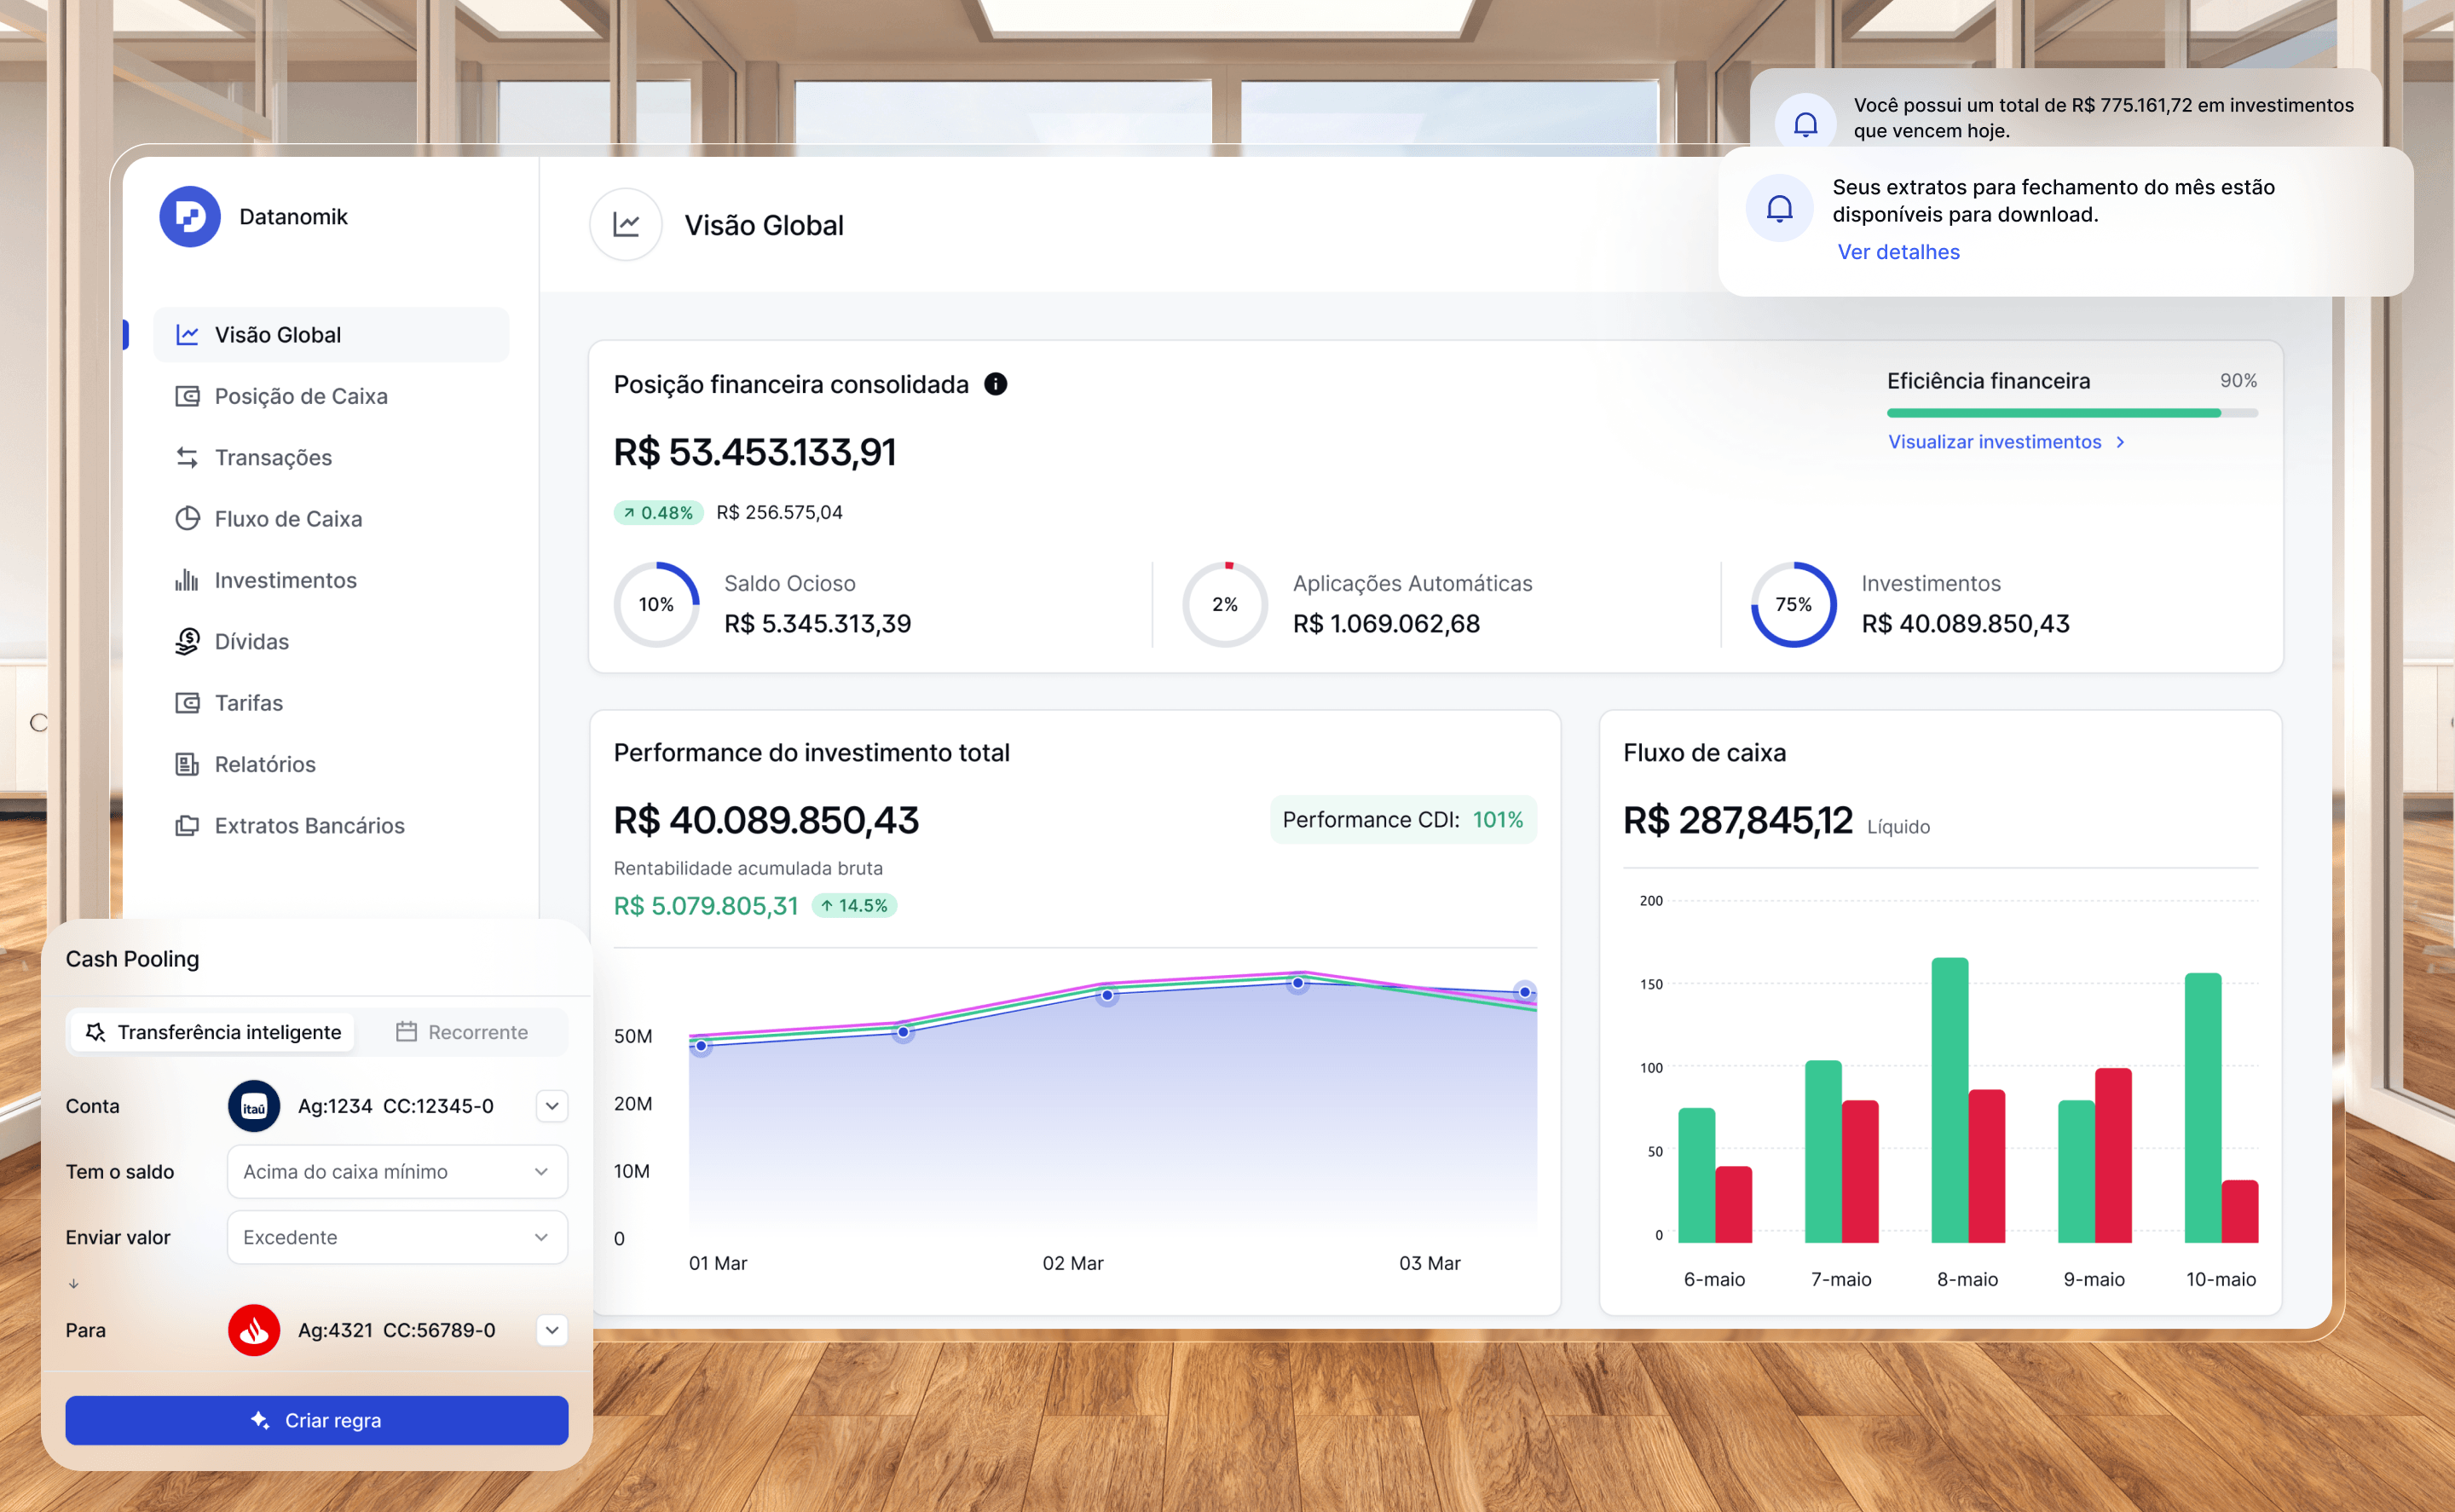Image resolution: width=2455 pixels, height=1512 pixels.
Task: Select Dívidas from the sidebar
Action: (x=250, y=641)
